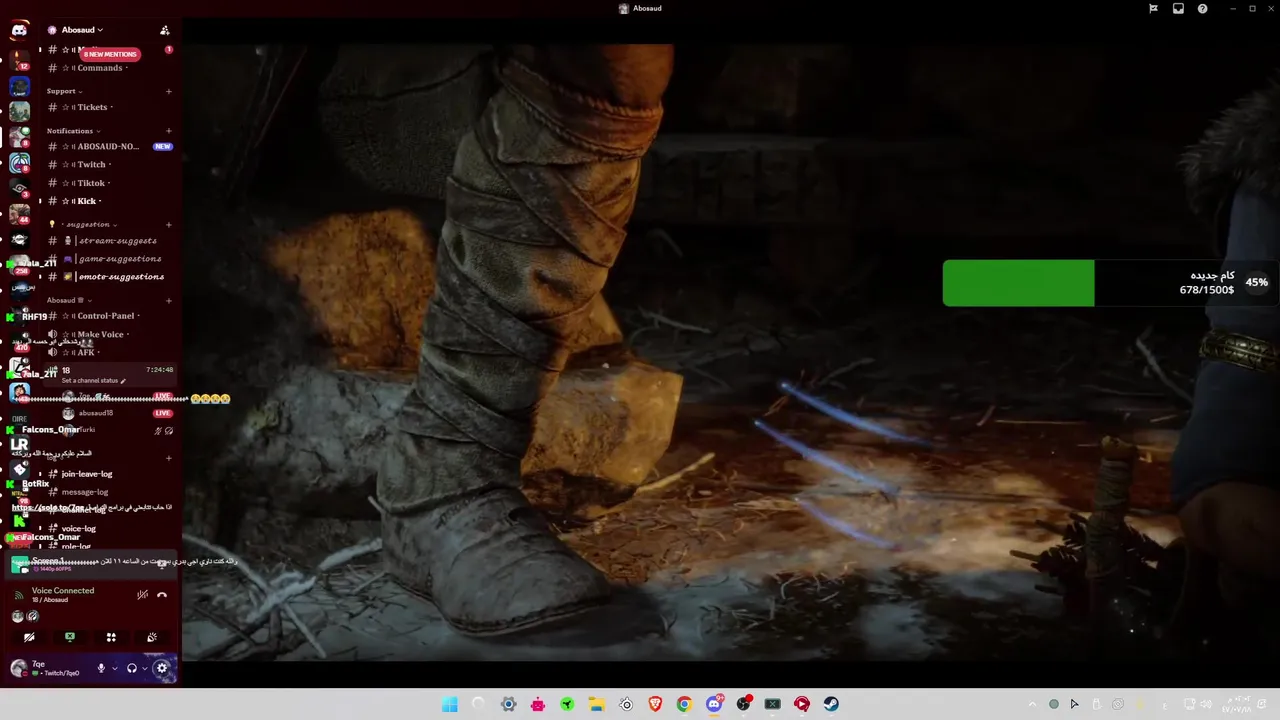Mute the microphone in the user panel

(101, 668)
